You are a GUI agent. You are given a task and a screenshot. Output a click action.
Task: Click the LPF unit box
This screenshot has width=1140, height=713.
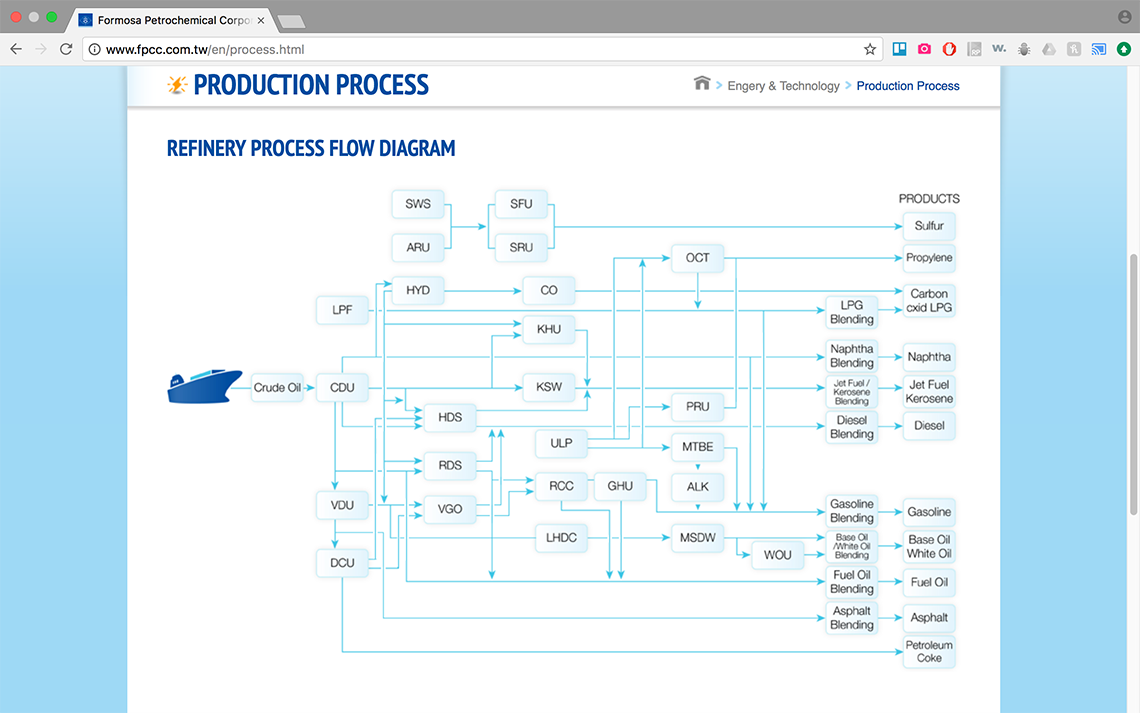click(342, 310)
